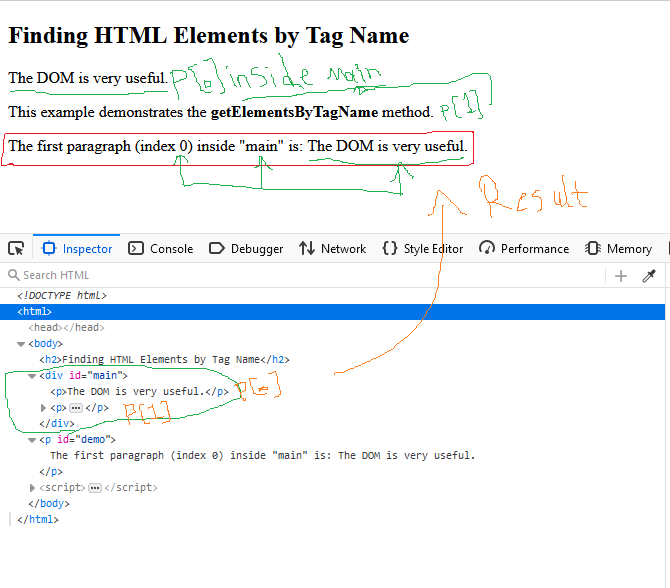This screenshot has height=588, width=670.
Task: Select the div id="main" node
Action: coord(83,376)
